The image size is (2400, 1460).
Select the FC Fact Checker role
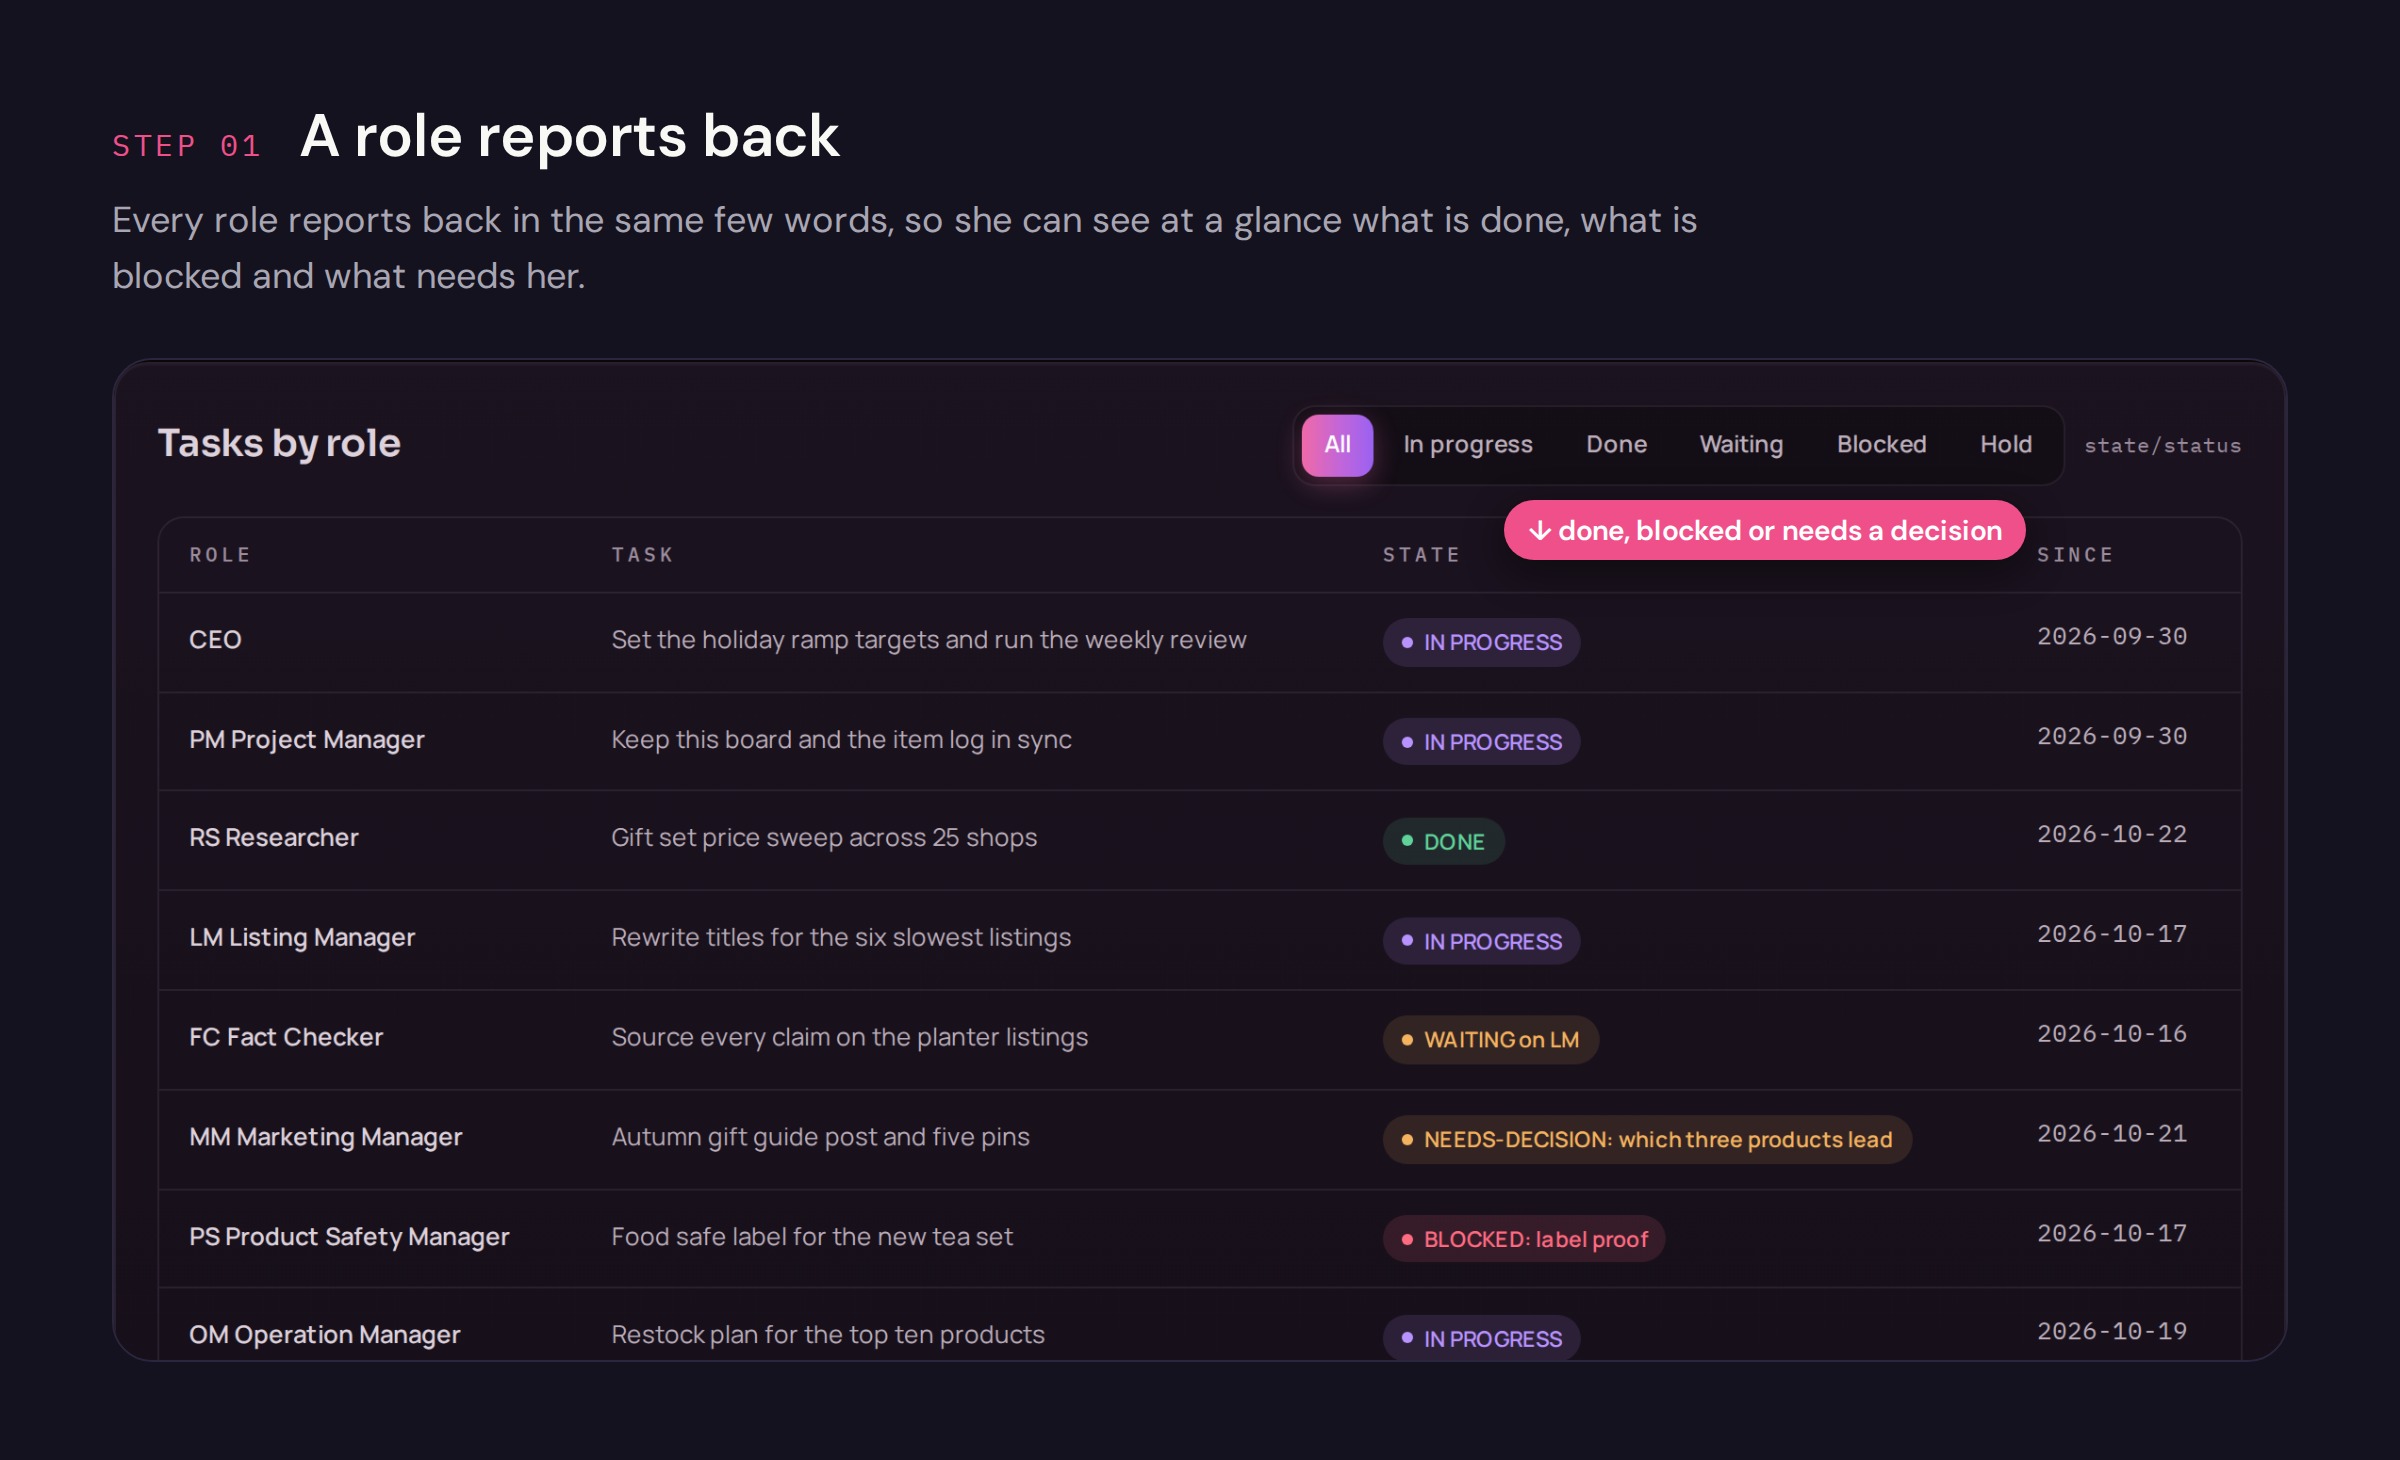click(286, 1037)
